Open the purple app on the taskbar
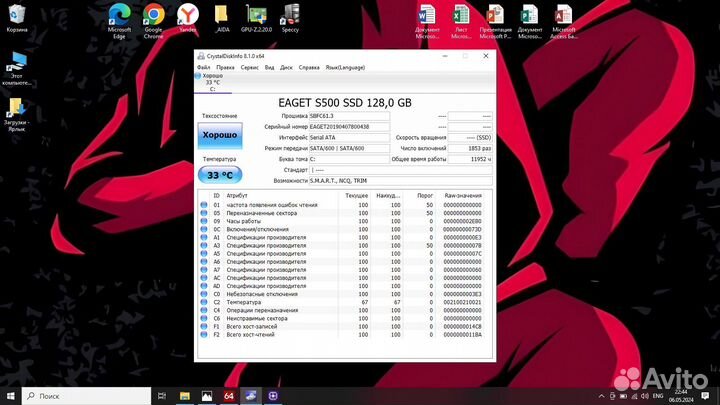Image resolution: width=720 pixels, height=405 pixels. (273, 395)
